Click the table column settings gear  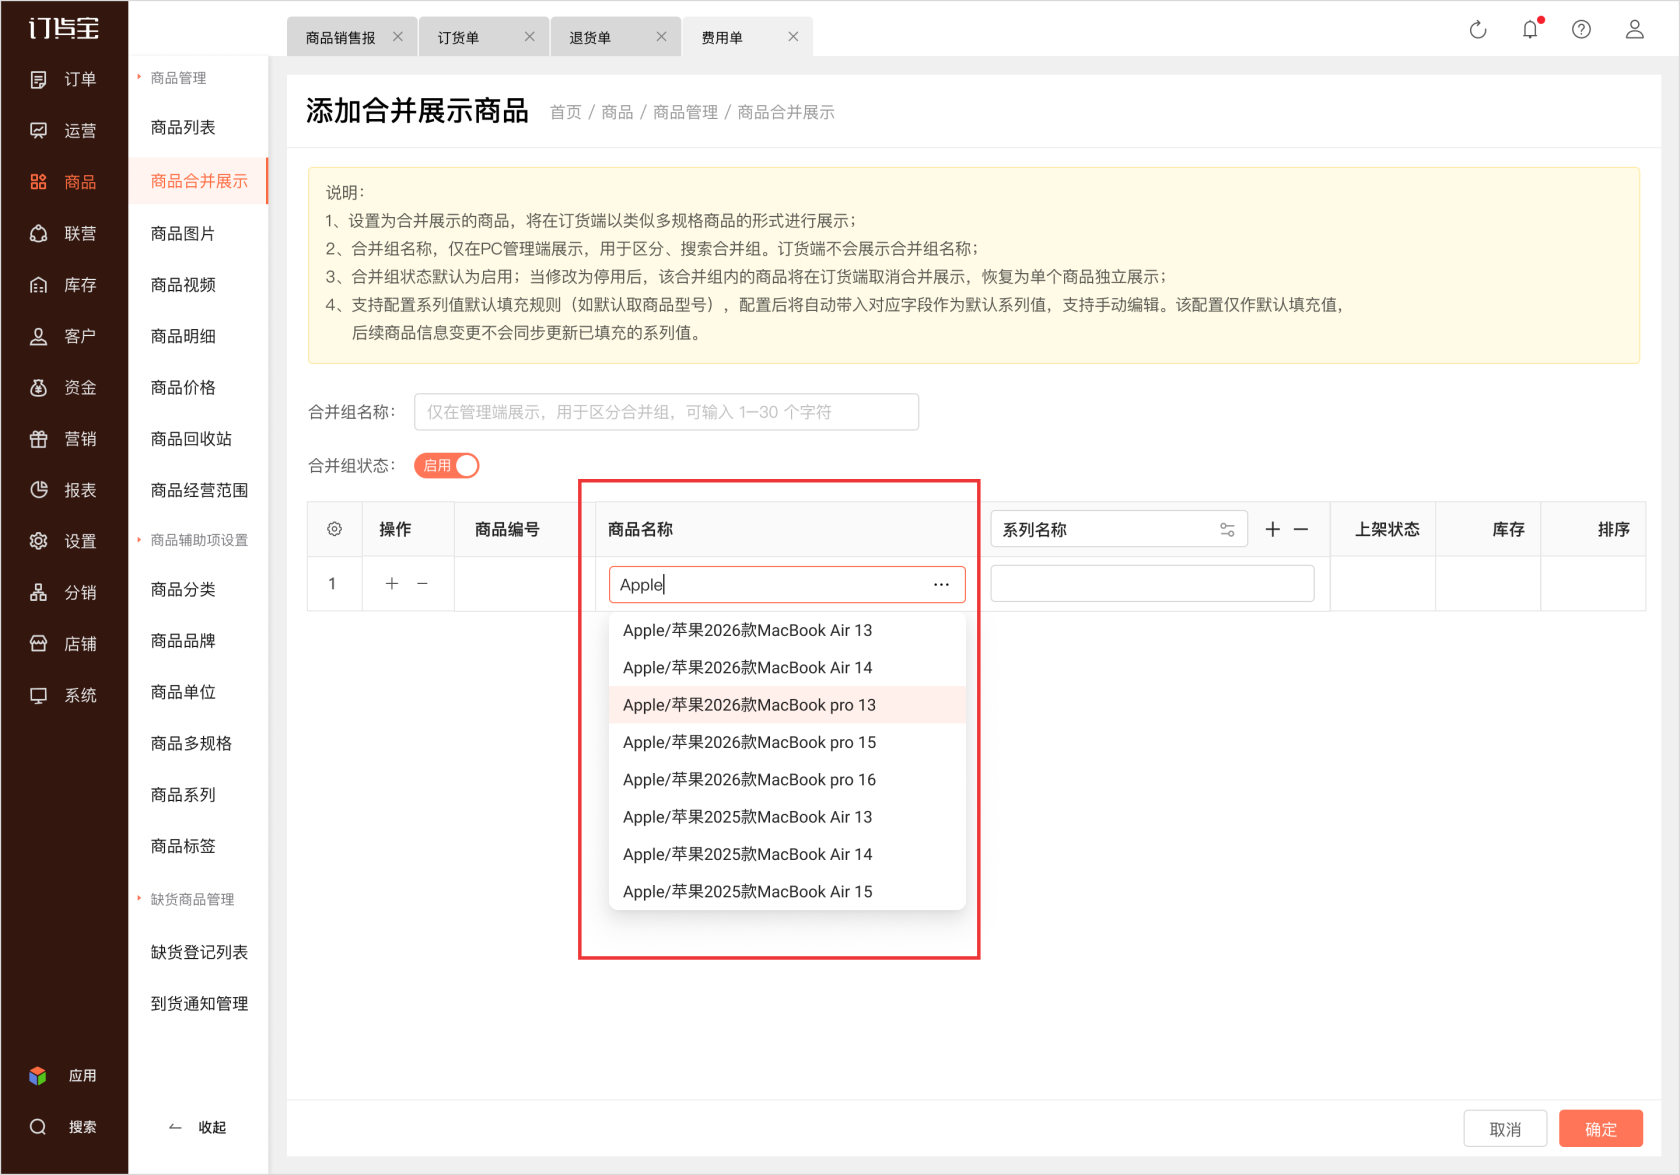[335, 529]
